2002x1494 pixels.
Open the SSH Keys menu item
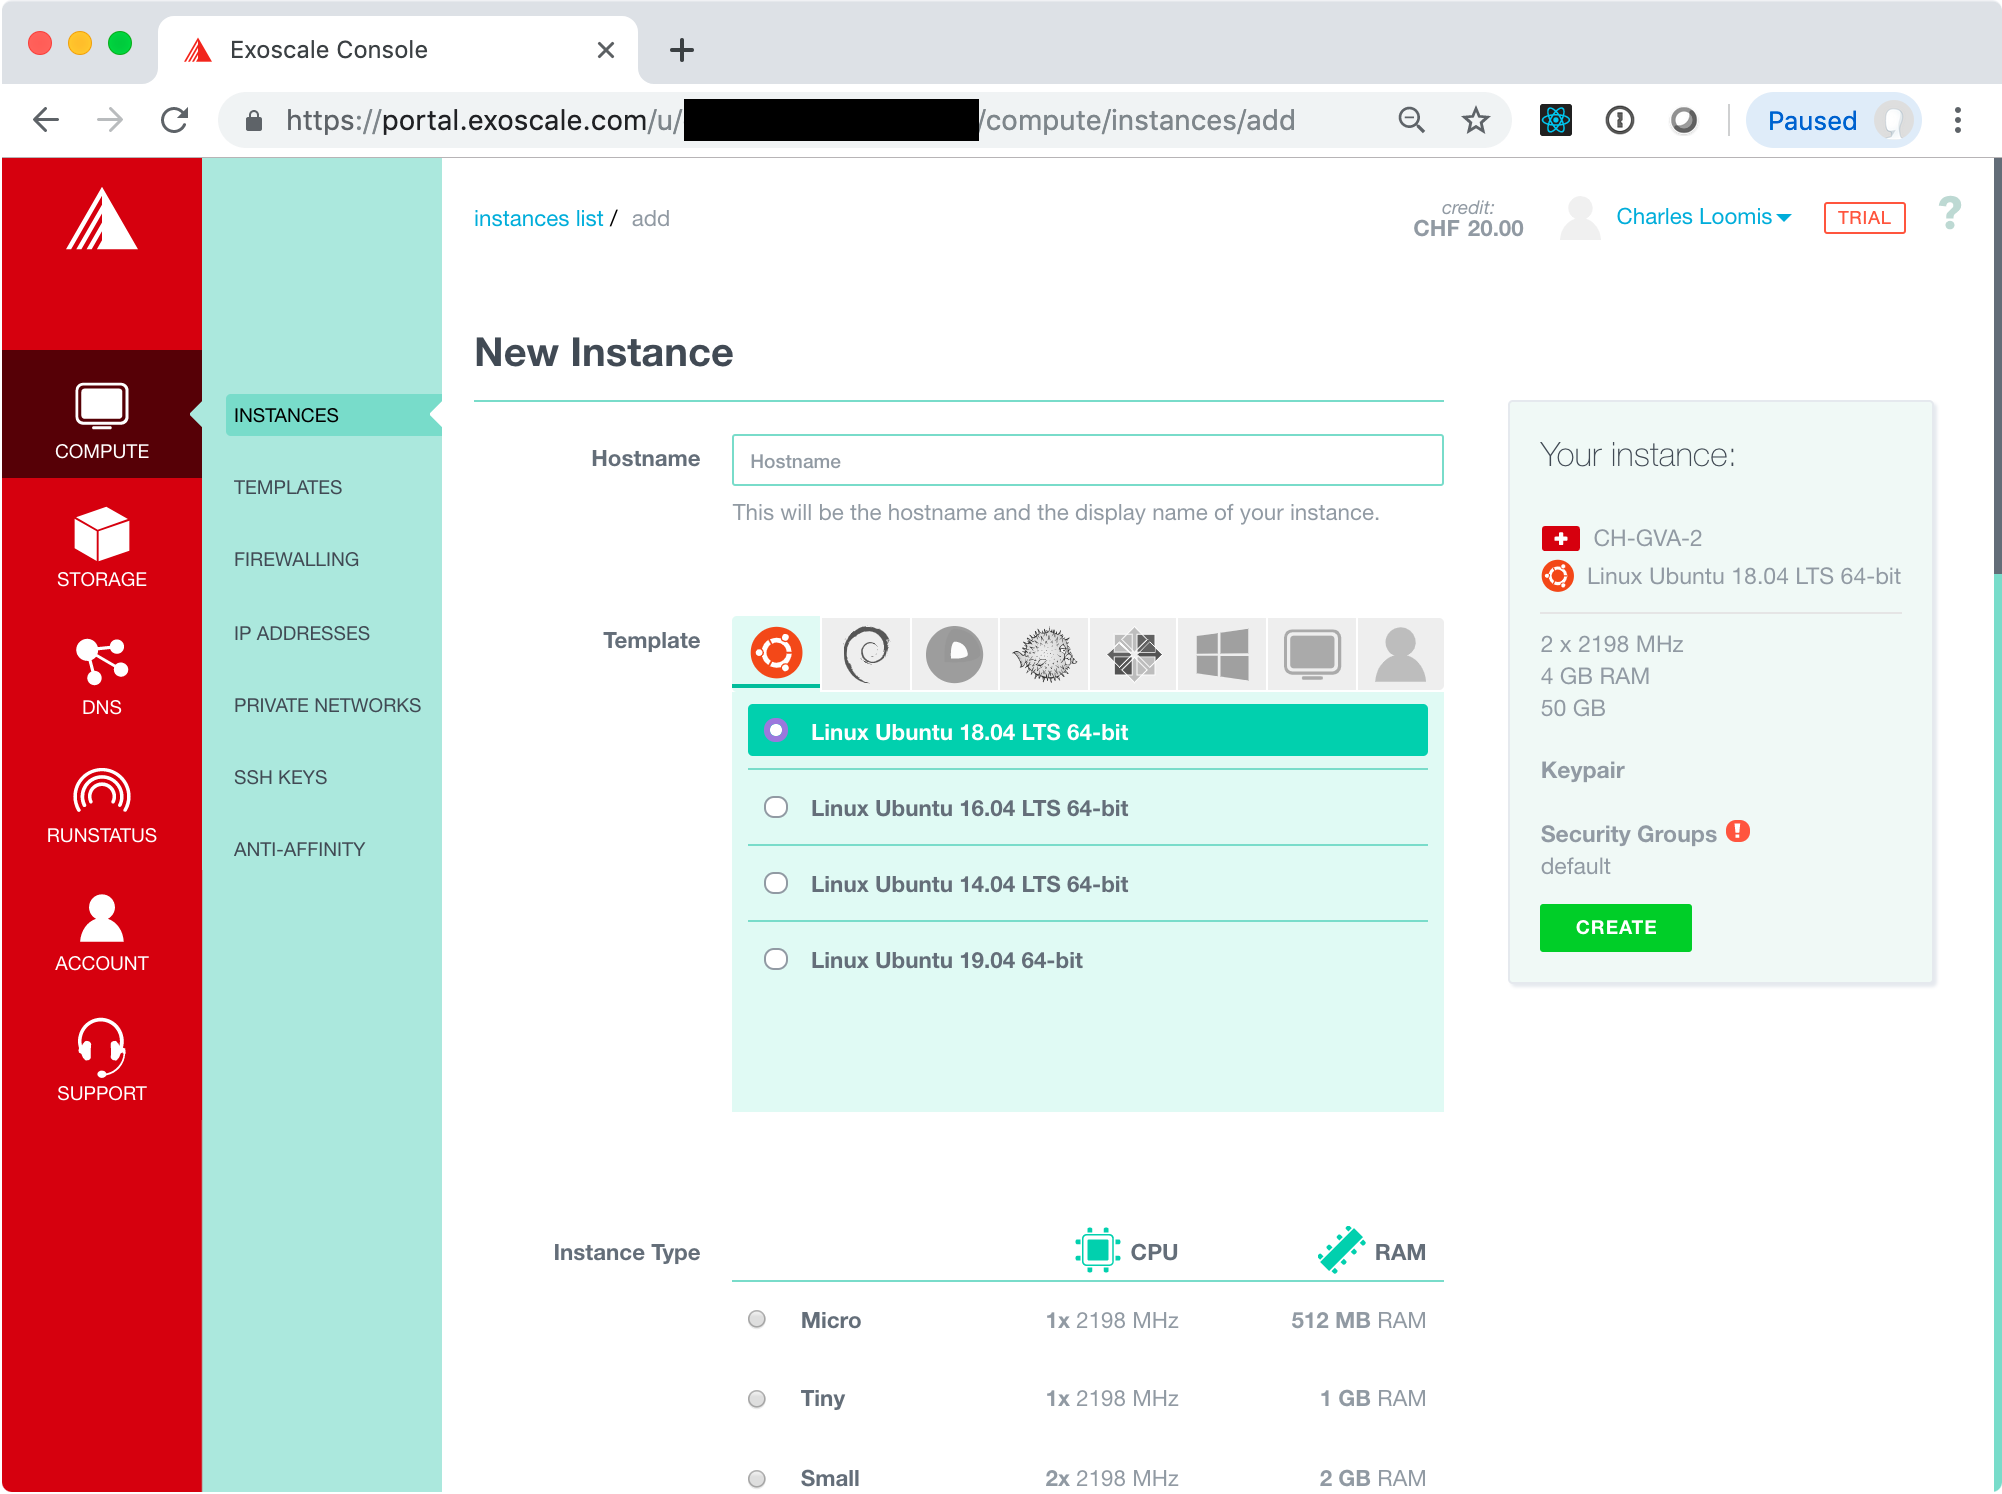point(281,777)
